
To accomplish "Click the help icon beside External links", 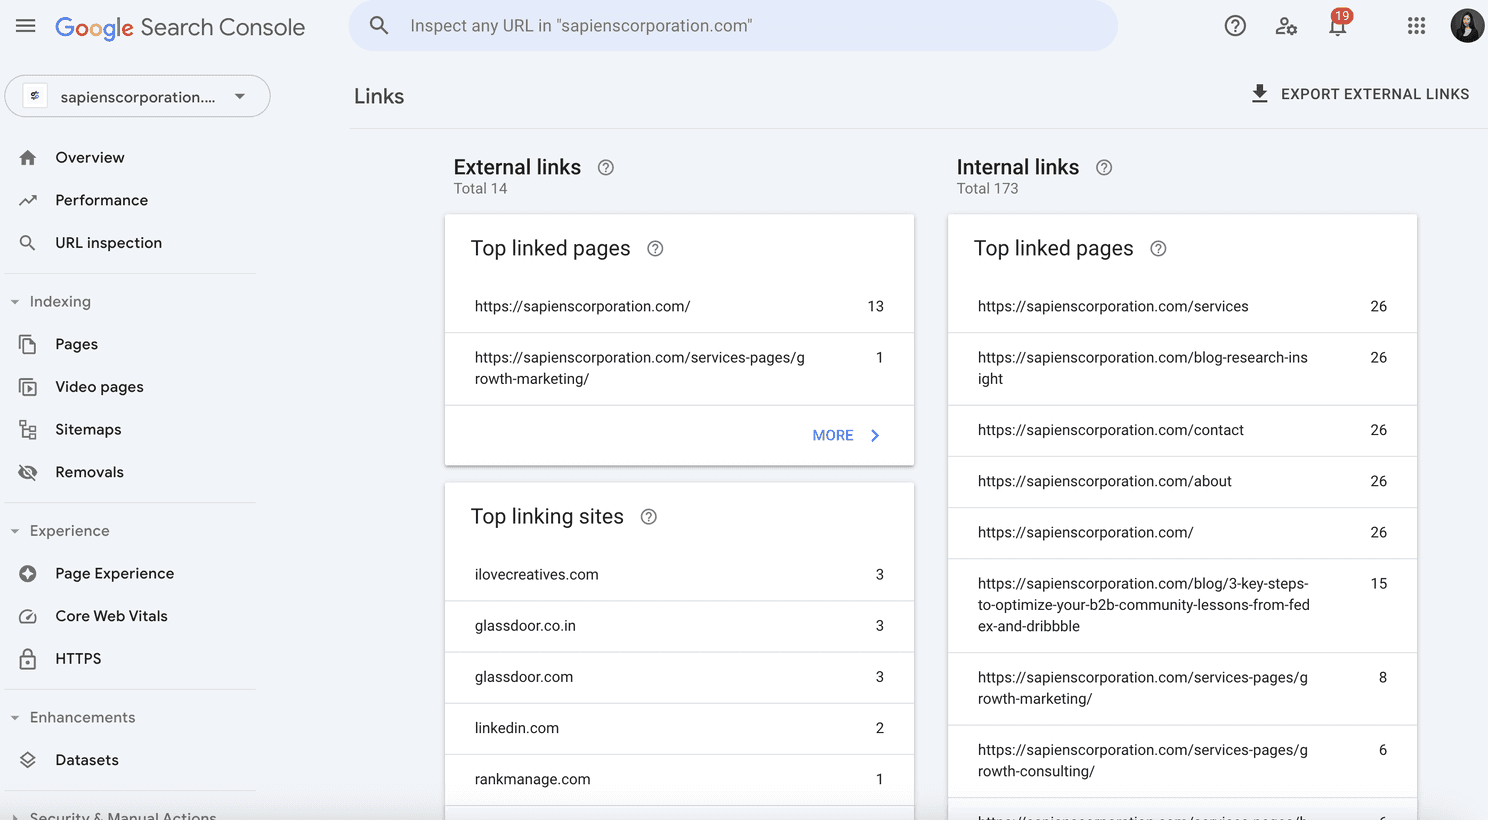I will tap(606, 168).
